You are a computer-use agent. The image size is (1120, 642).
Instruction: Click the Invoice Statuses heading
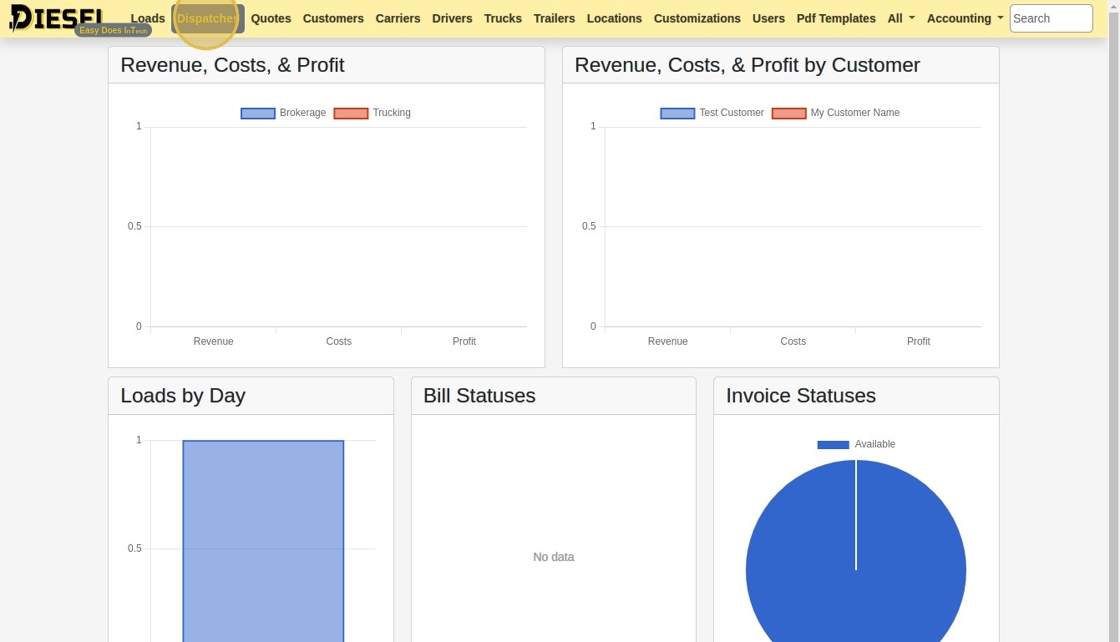[x=801, y=396]
